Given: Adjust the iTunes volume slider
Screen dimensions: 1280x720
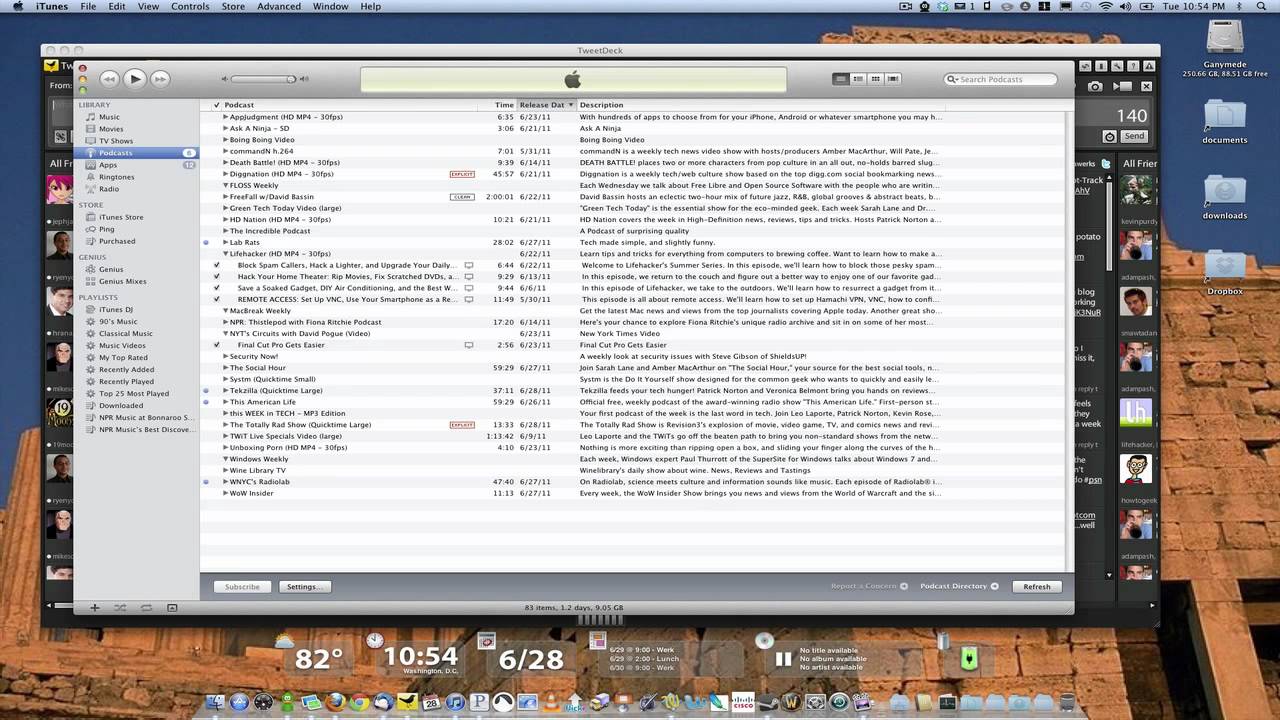Looking at the screenshot, I should click(x=265, y=79).
